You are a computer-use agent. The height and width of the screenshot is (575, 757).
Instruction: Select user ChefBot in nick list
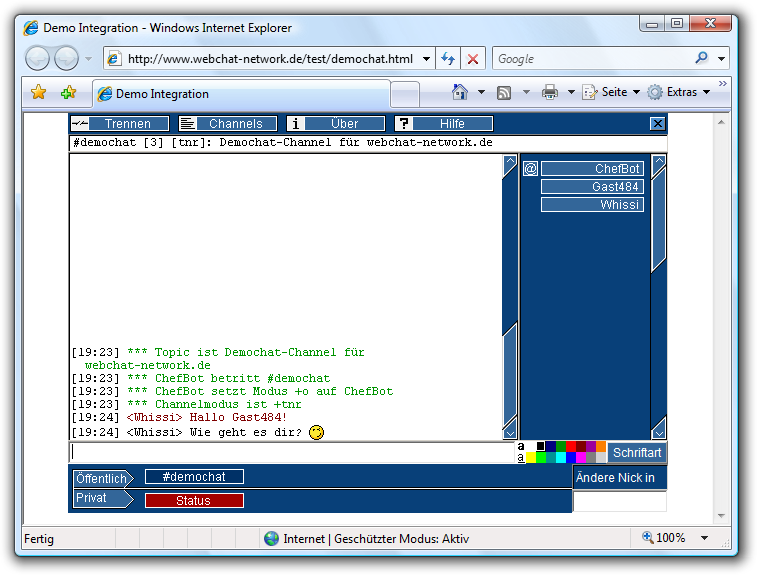(x=592, y=168)
